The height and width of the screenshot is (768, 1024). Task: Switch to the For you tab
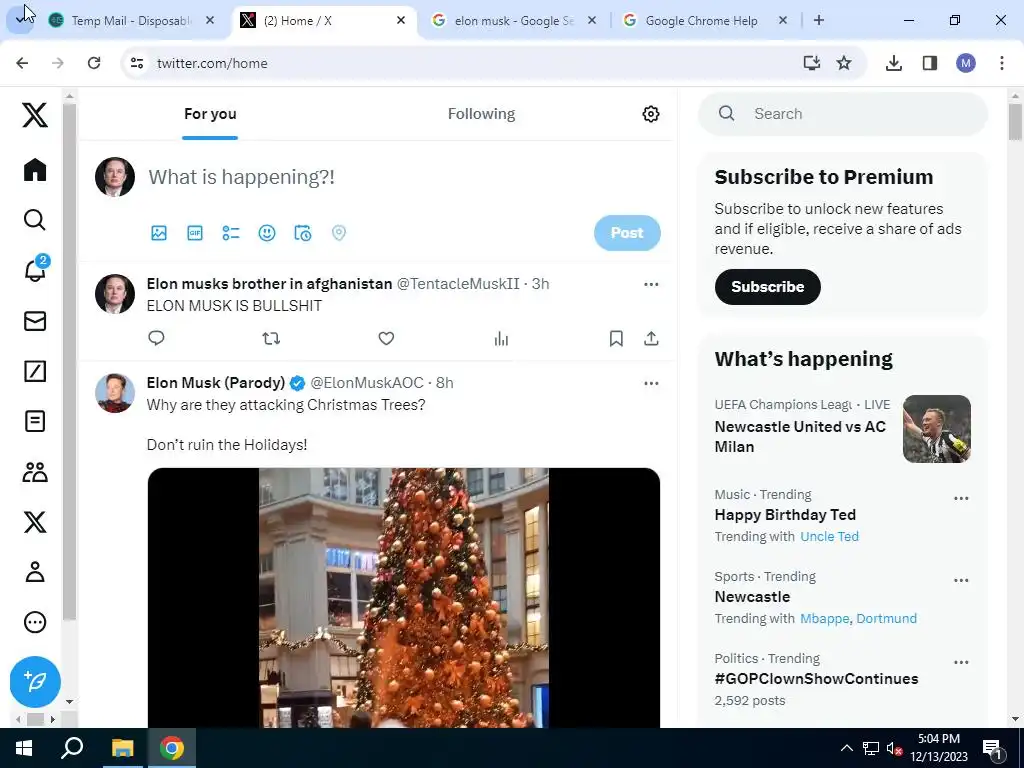[210, 114]
